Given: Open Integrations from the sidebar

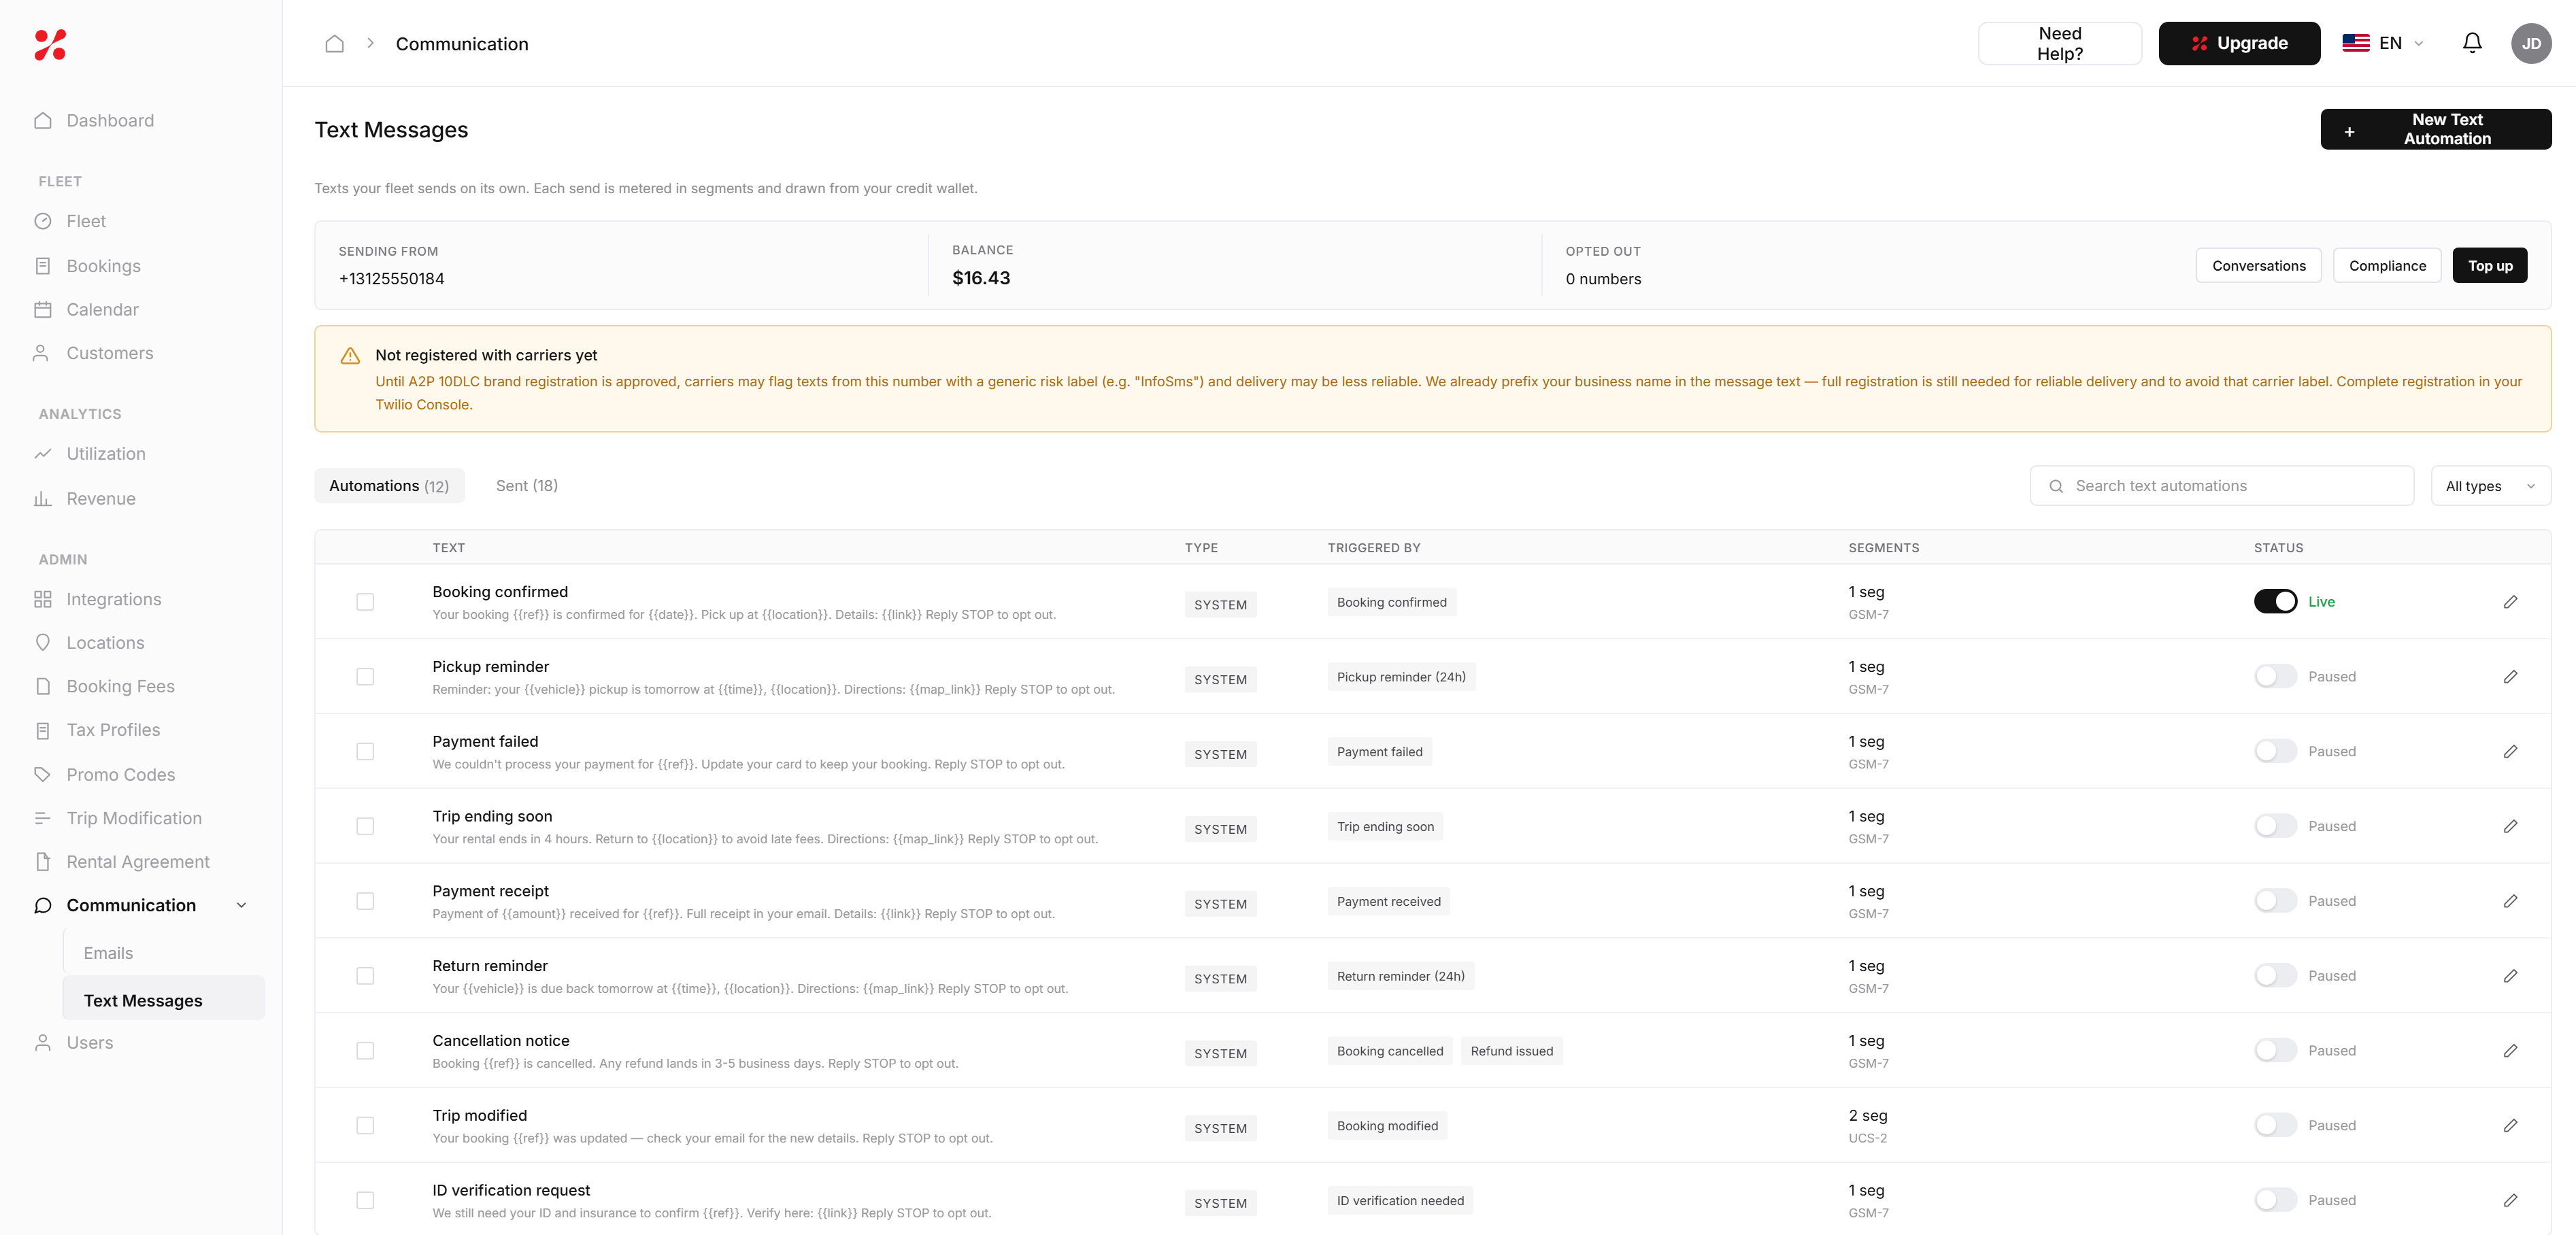Looking at the screenshot, I should pyautogui.click(x=113, y=599).
